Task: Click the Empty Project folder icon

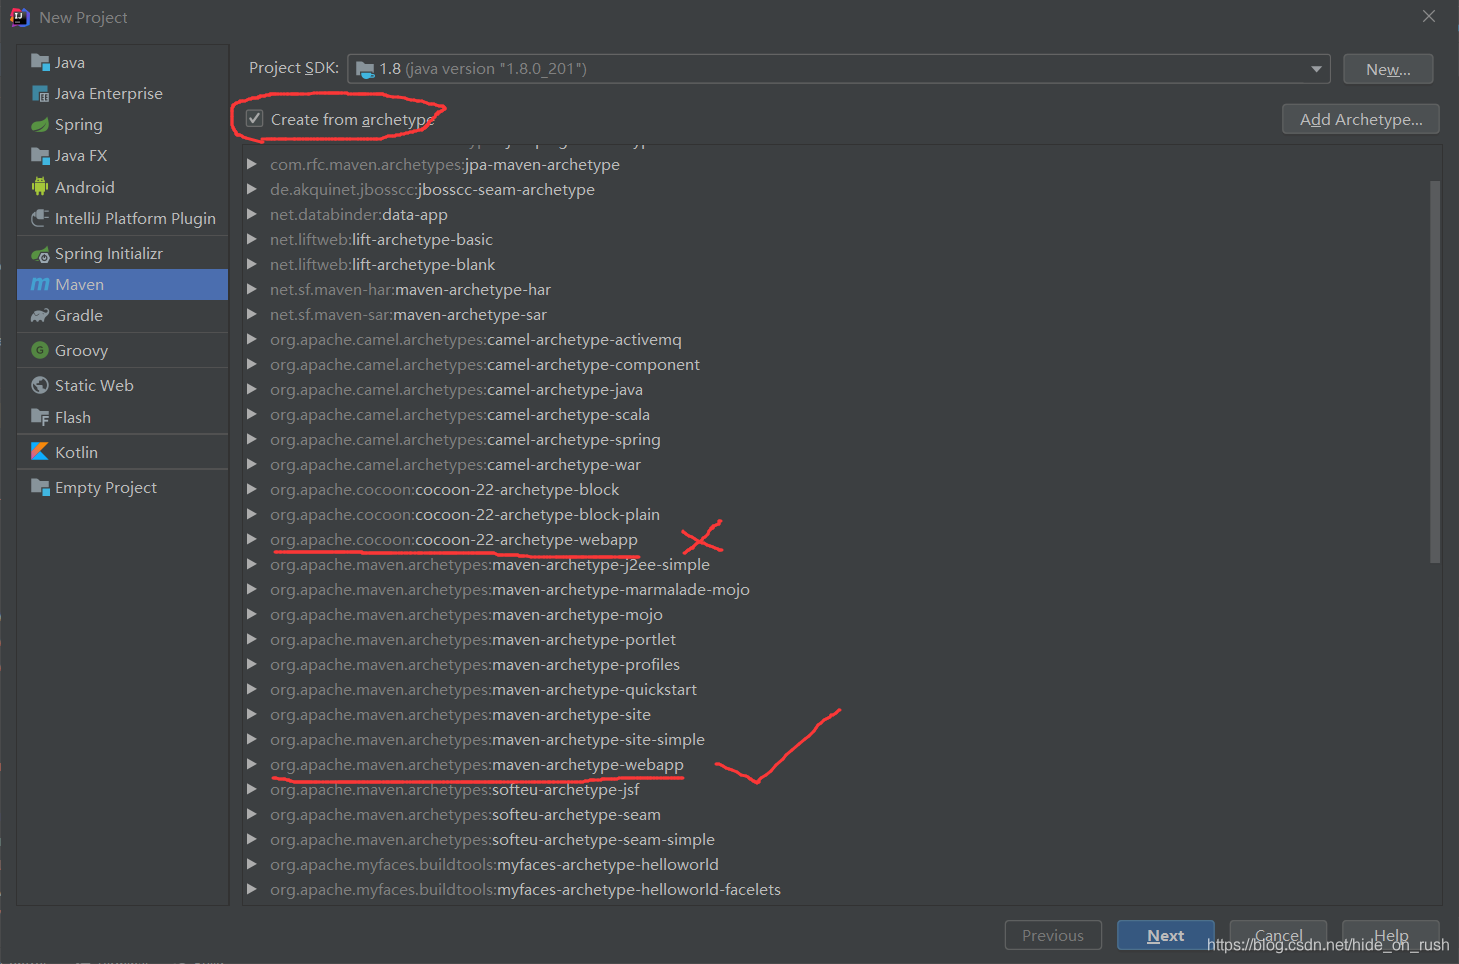Action: point(40,487)
